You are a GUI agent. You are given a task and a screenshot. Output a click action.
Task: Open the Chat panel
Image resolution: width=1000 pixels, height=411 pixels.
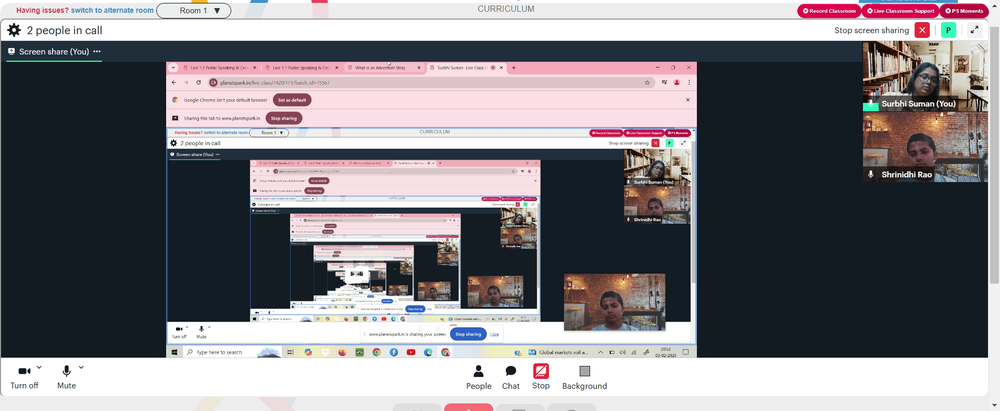pyautogui.click(x=510, y=377)
